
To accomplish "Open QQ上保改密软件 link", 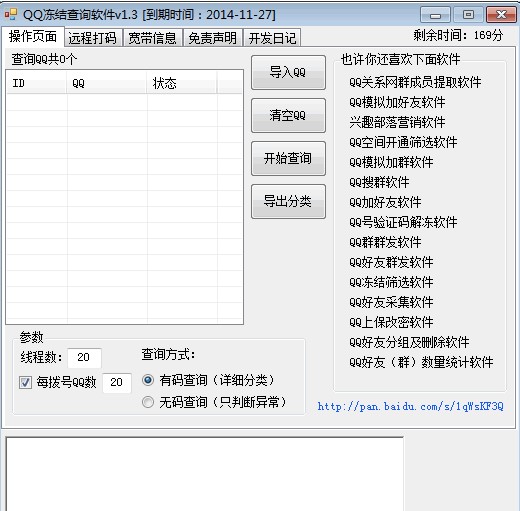I will pos(391,322).
